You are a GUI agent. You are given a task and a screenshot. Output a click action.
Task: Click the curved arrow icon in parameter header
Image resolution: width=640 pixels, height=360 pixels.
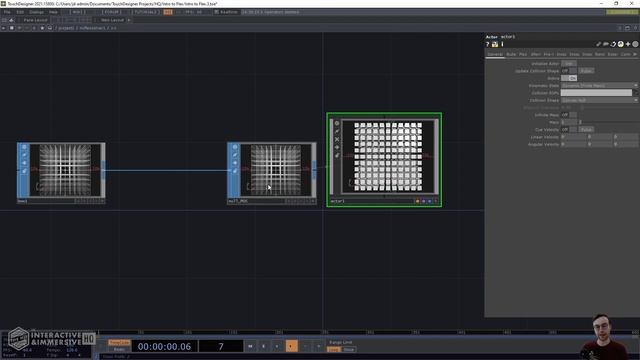click(x=613, y=44)
